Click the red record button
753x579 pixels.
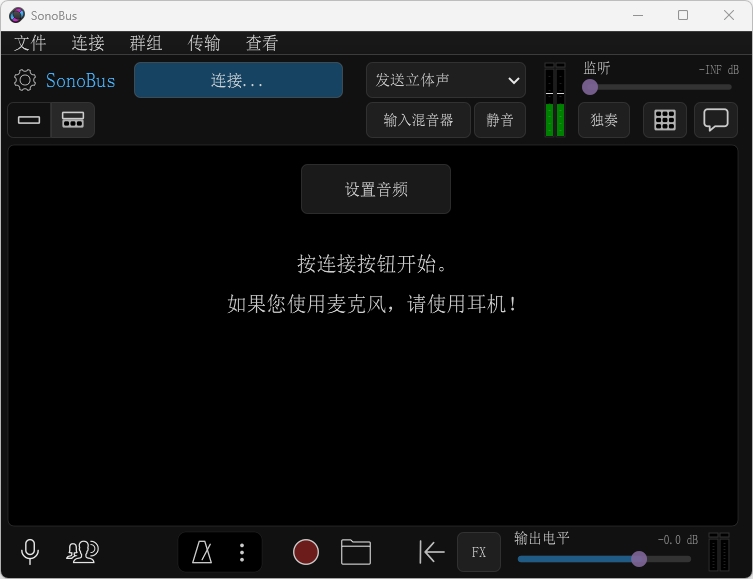(306, 552)
